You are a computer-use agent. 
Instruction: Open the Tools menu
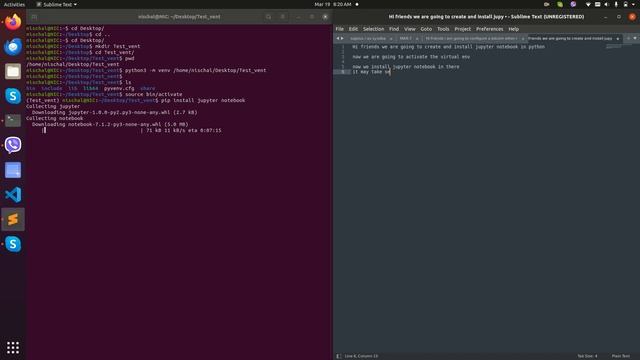443,29
